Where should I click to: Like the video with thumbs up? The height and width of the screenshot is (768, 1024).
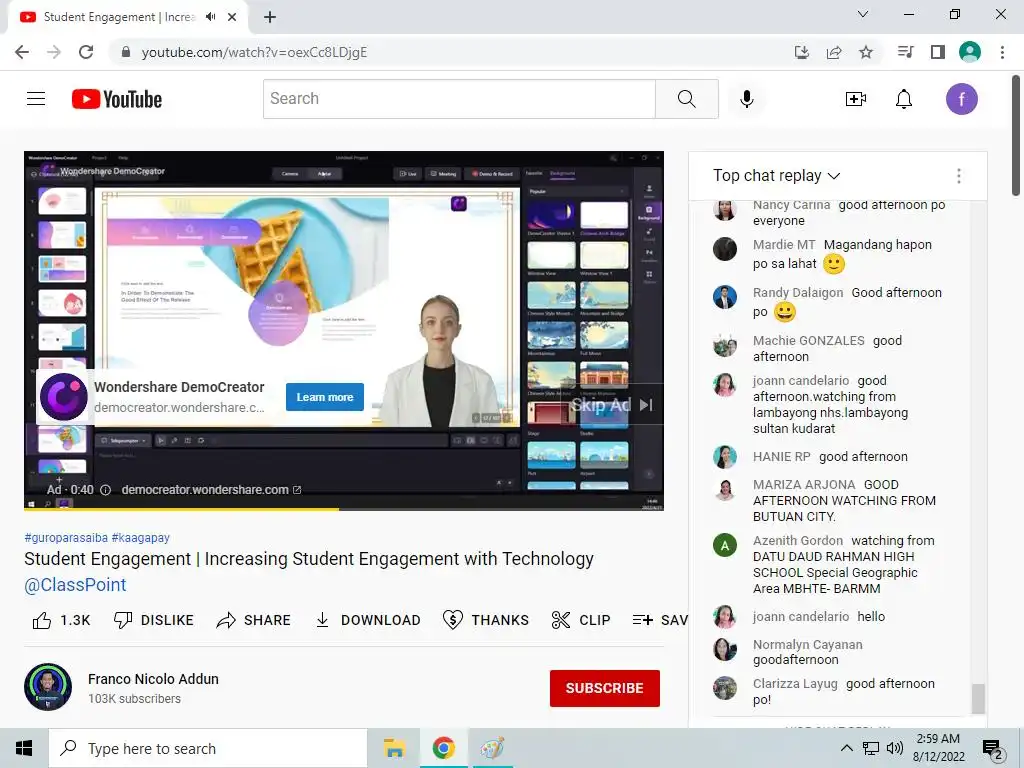point(61,620)
